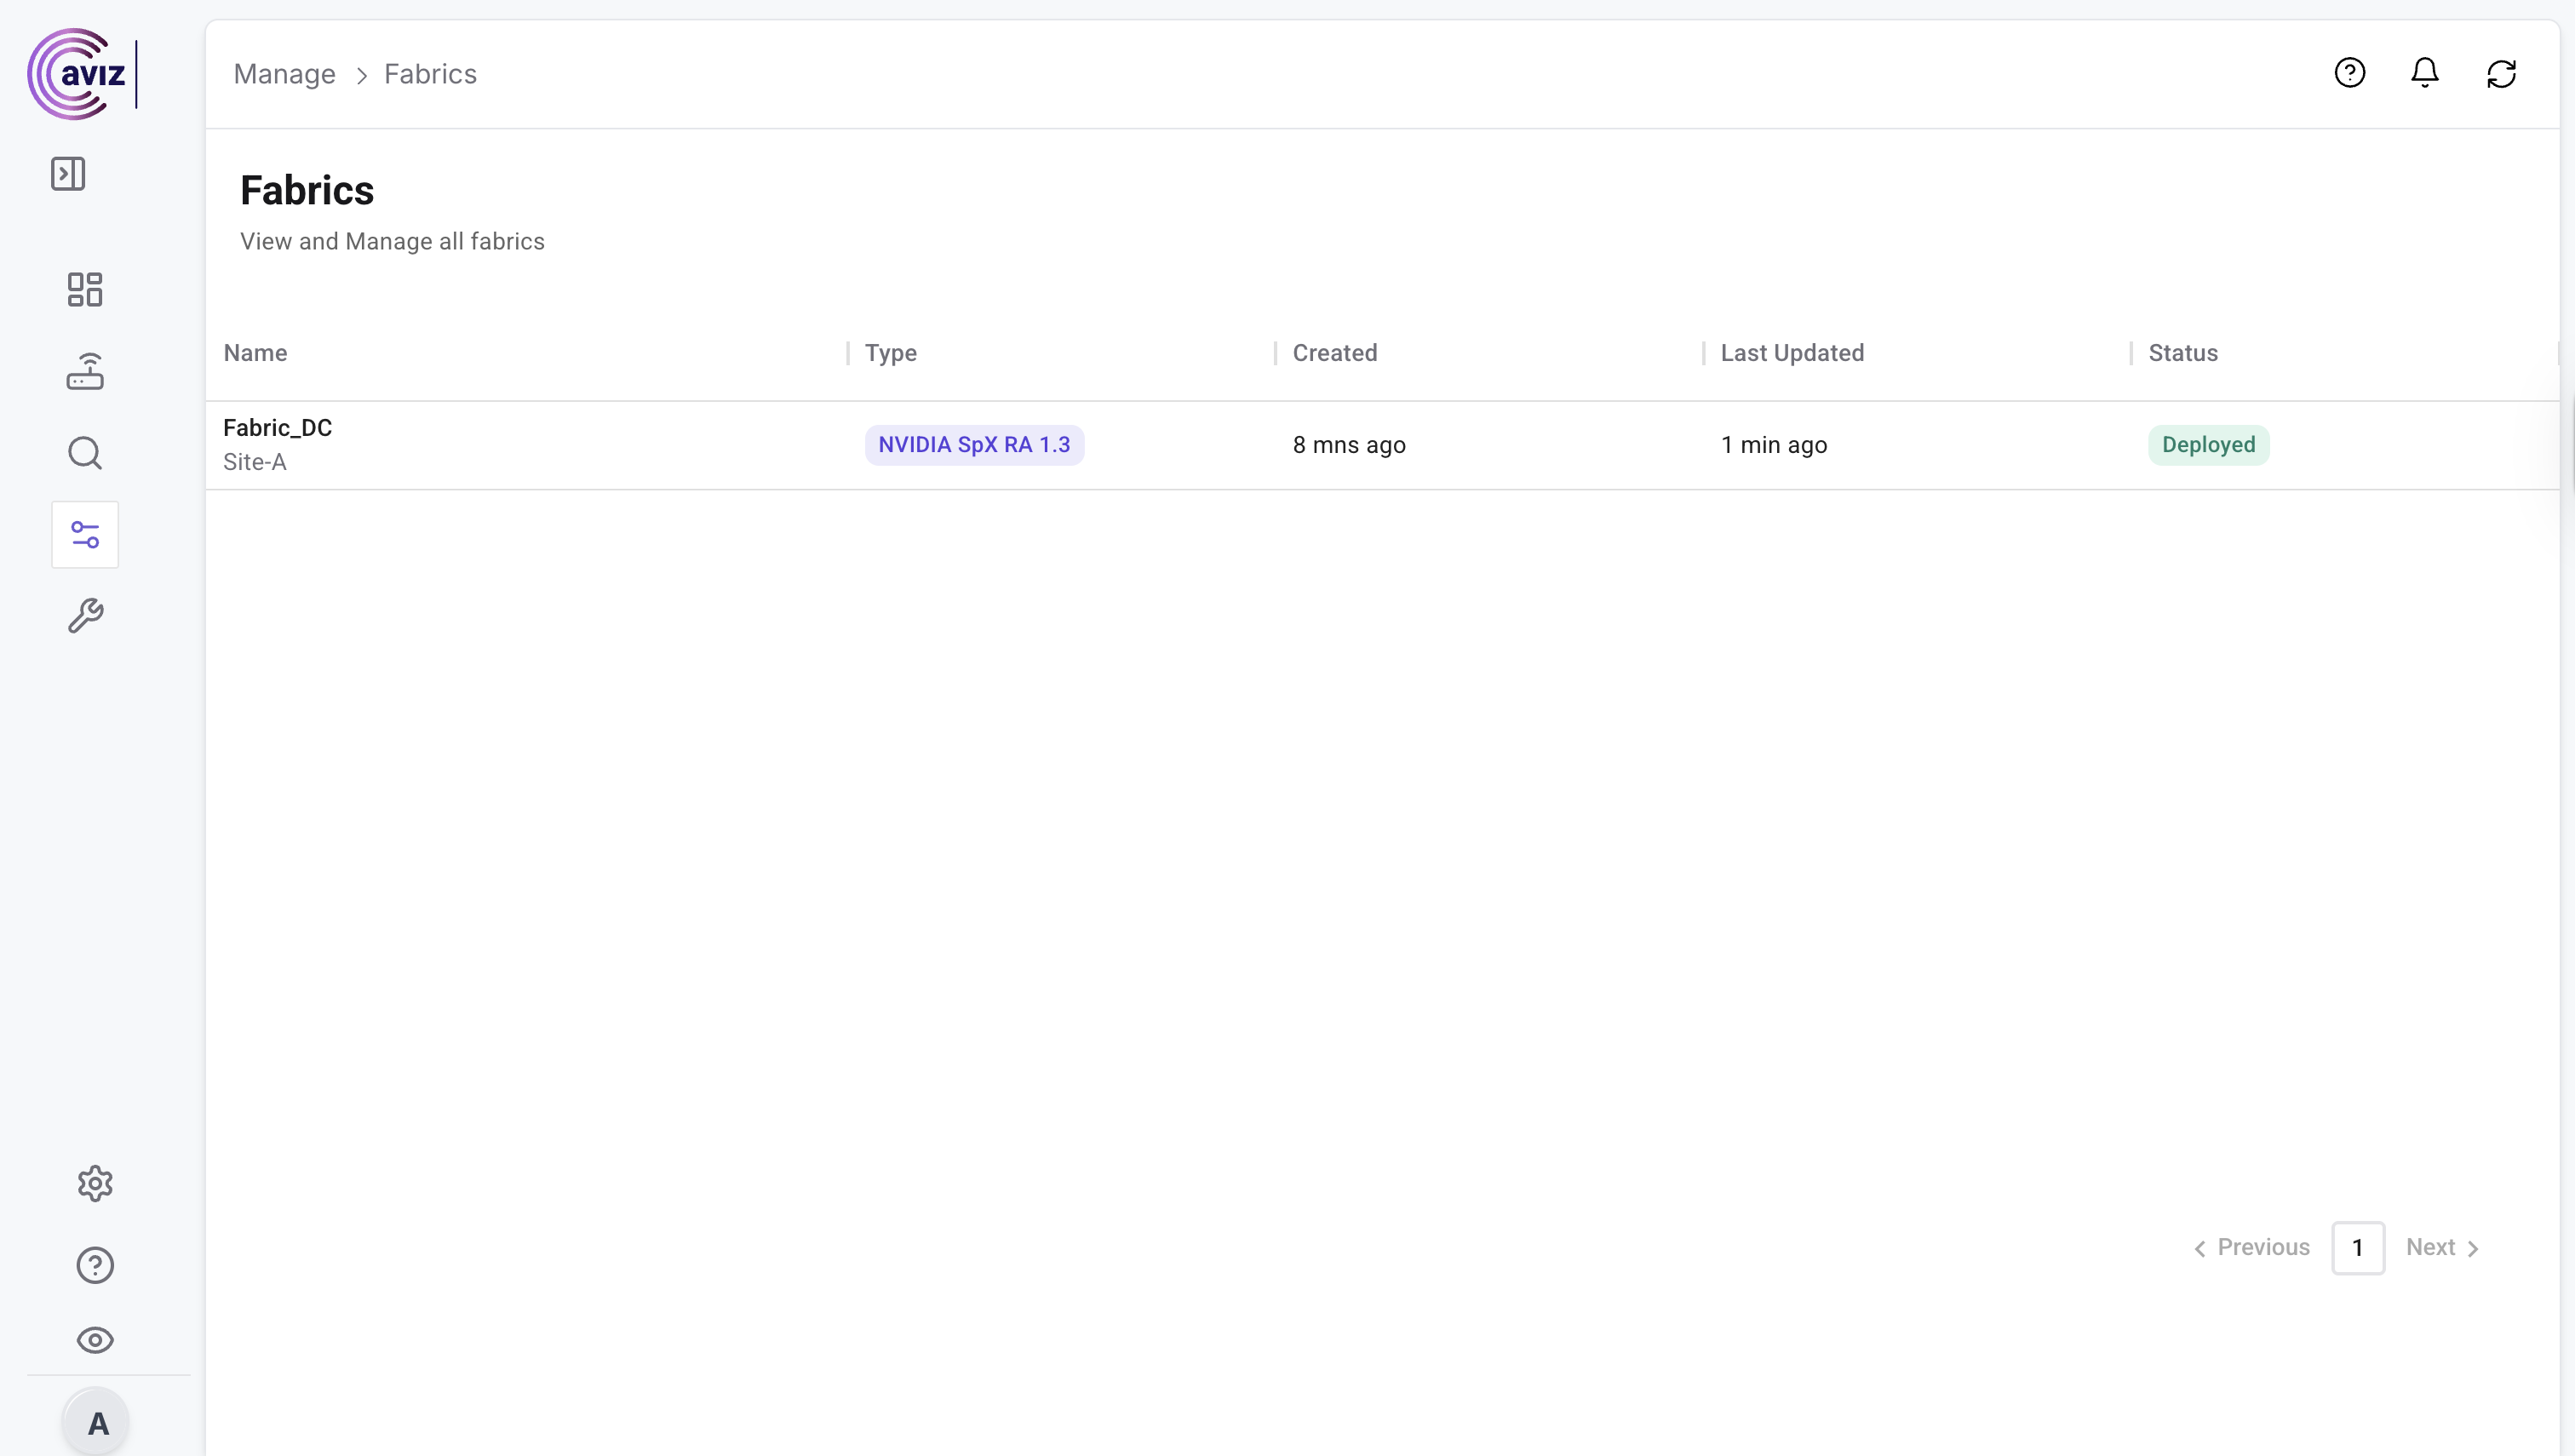Open top-right help question icon
Screen dimensions: 2575x1456
tap(2350, 73)
